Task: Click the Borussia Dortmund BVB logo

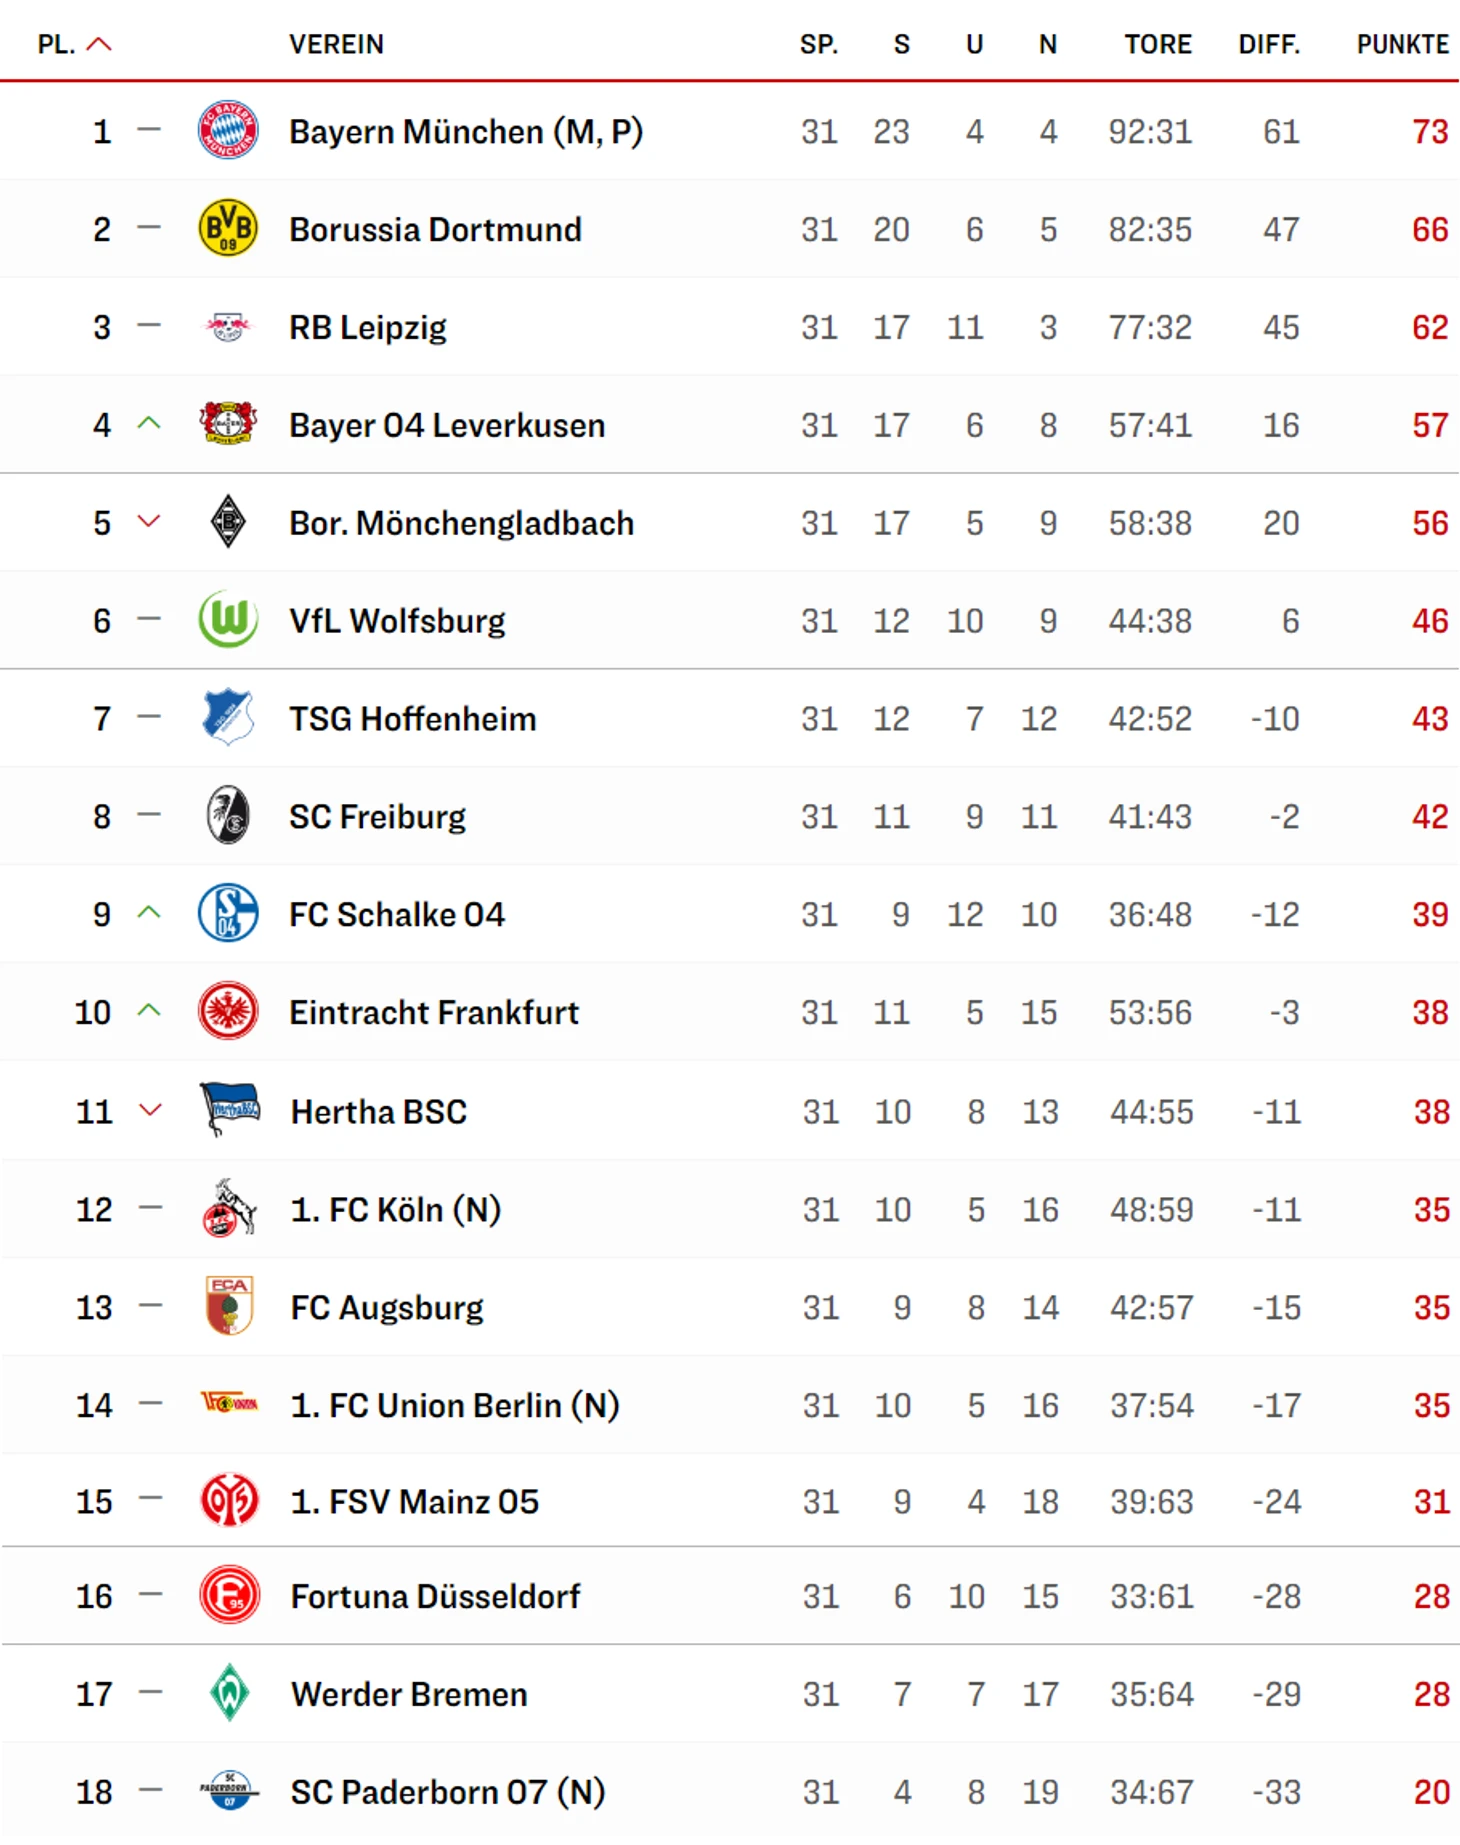Action: [228, 229]
